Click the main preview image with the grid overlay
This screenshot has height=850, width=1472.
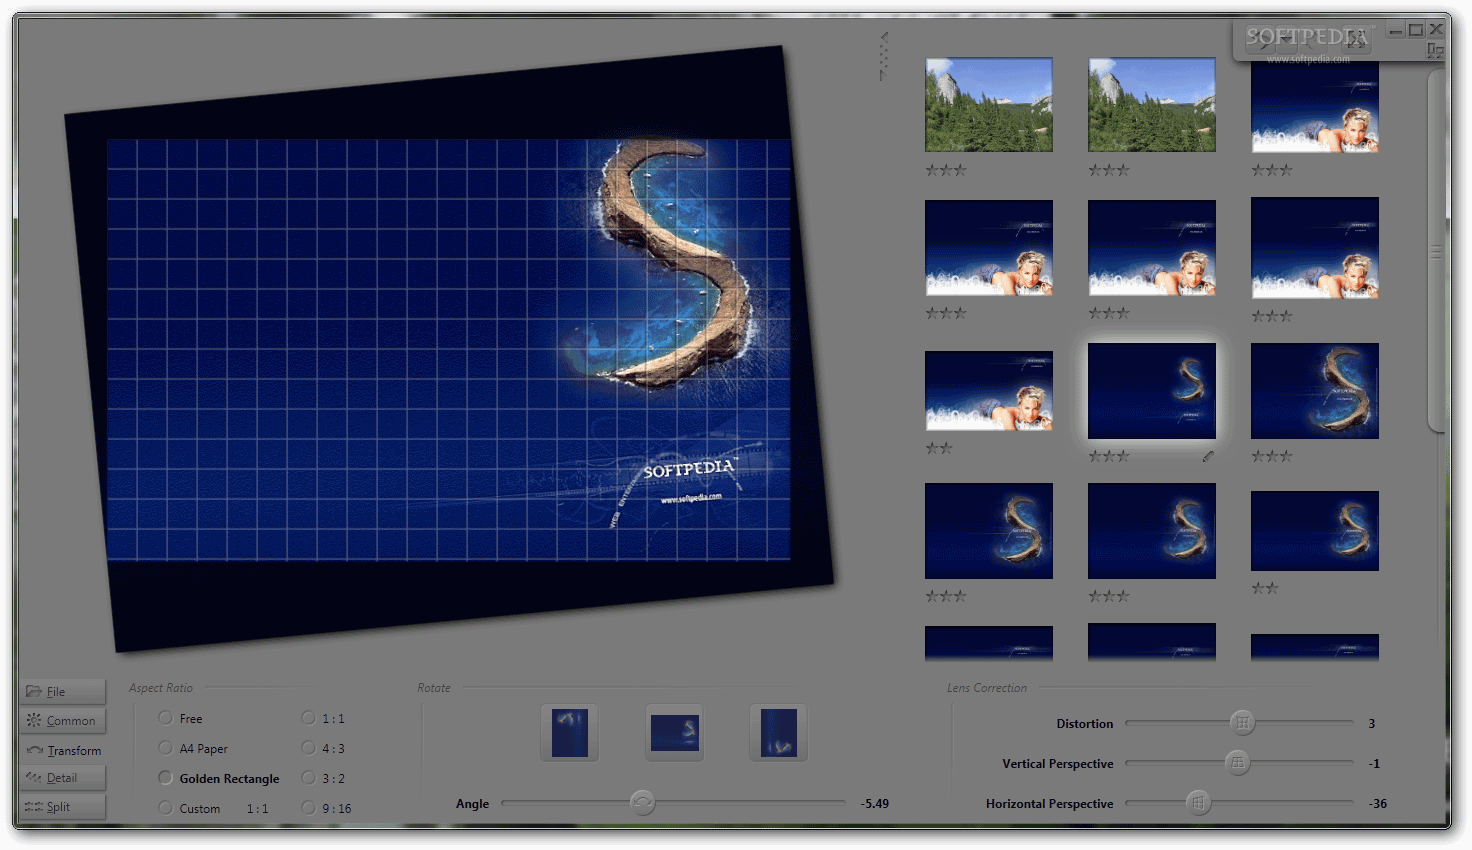point(449,350)
